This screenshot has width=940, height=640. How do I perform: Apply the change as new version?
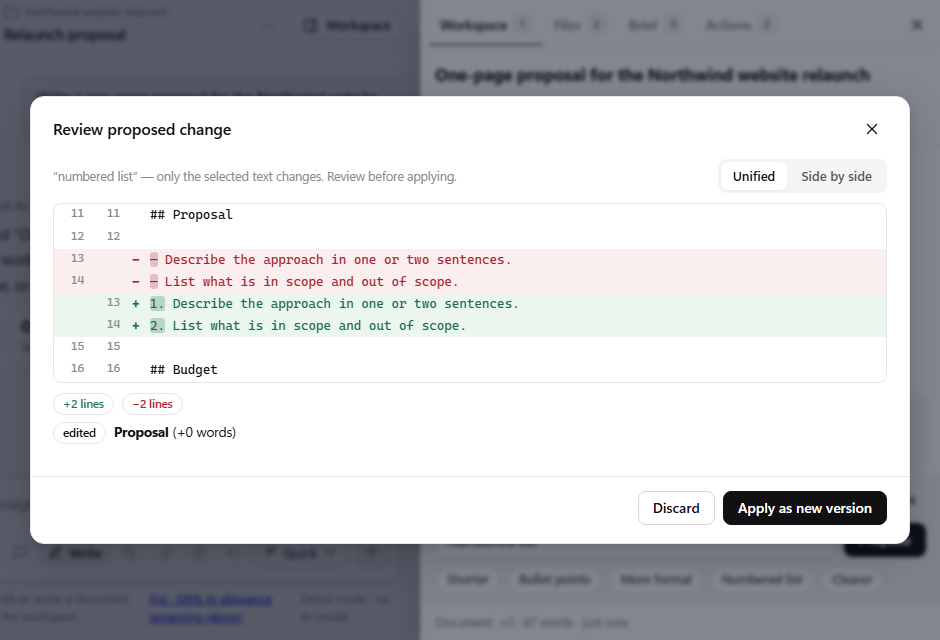(805, 508)
